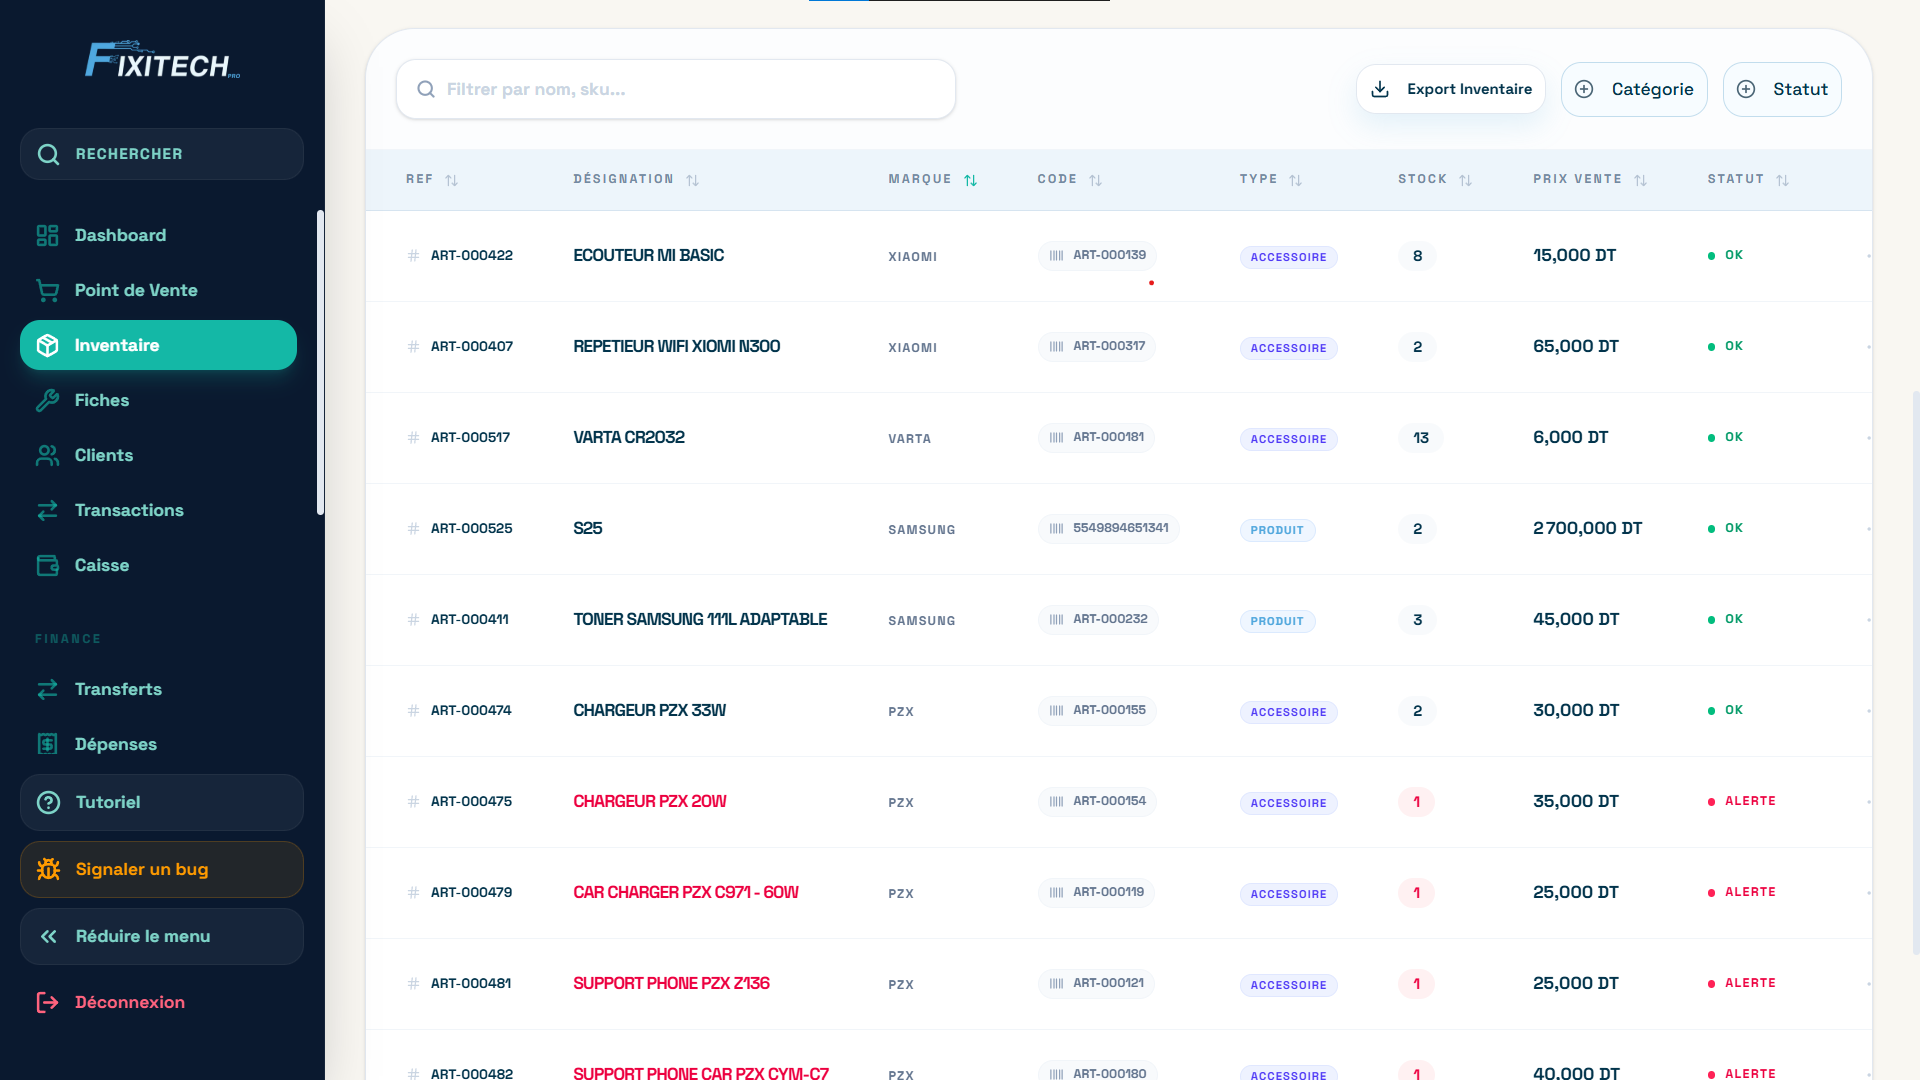Sort by the PRIX VENTE column arrows
Screen dimensions: 1920x1080
pos(1641,180)
